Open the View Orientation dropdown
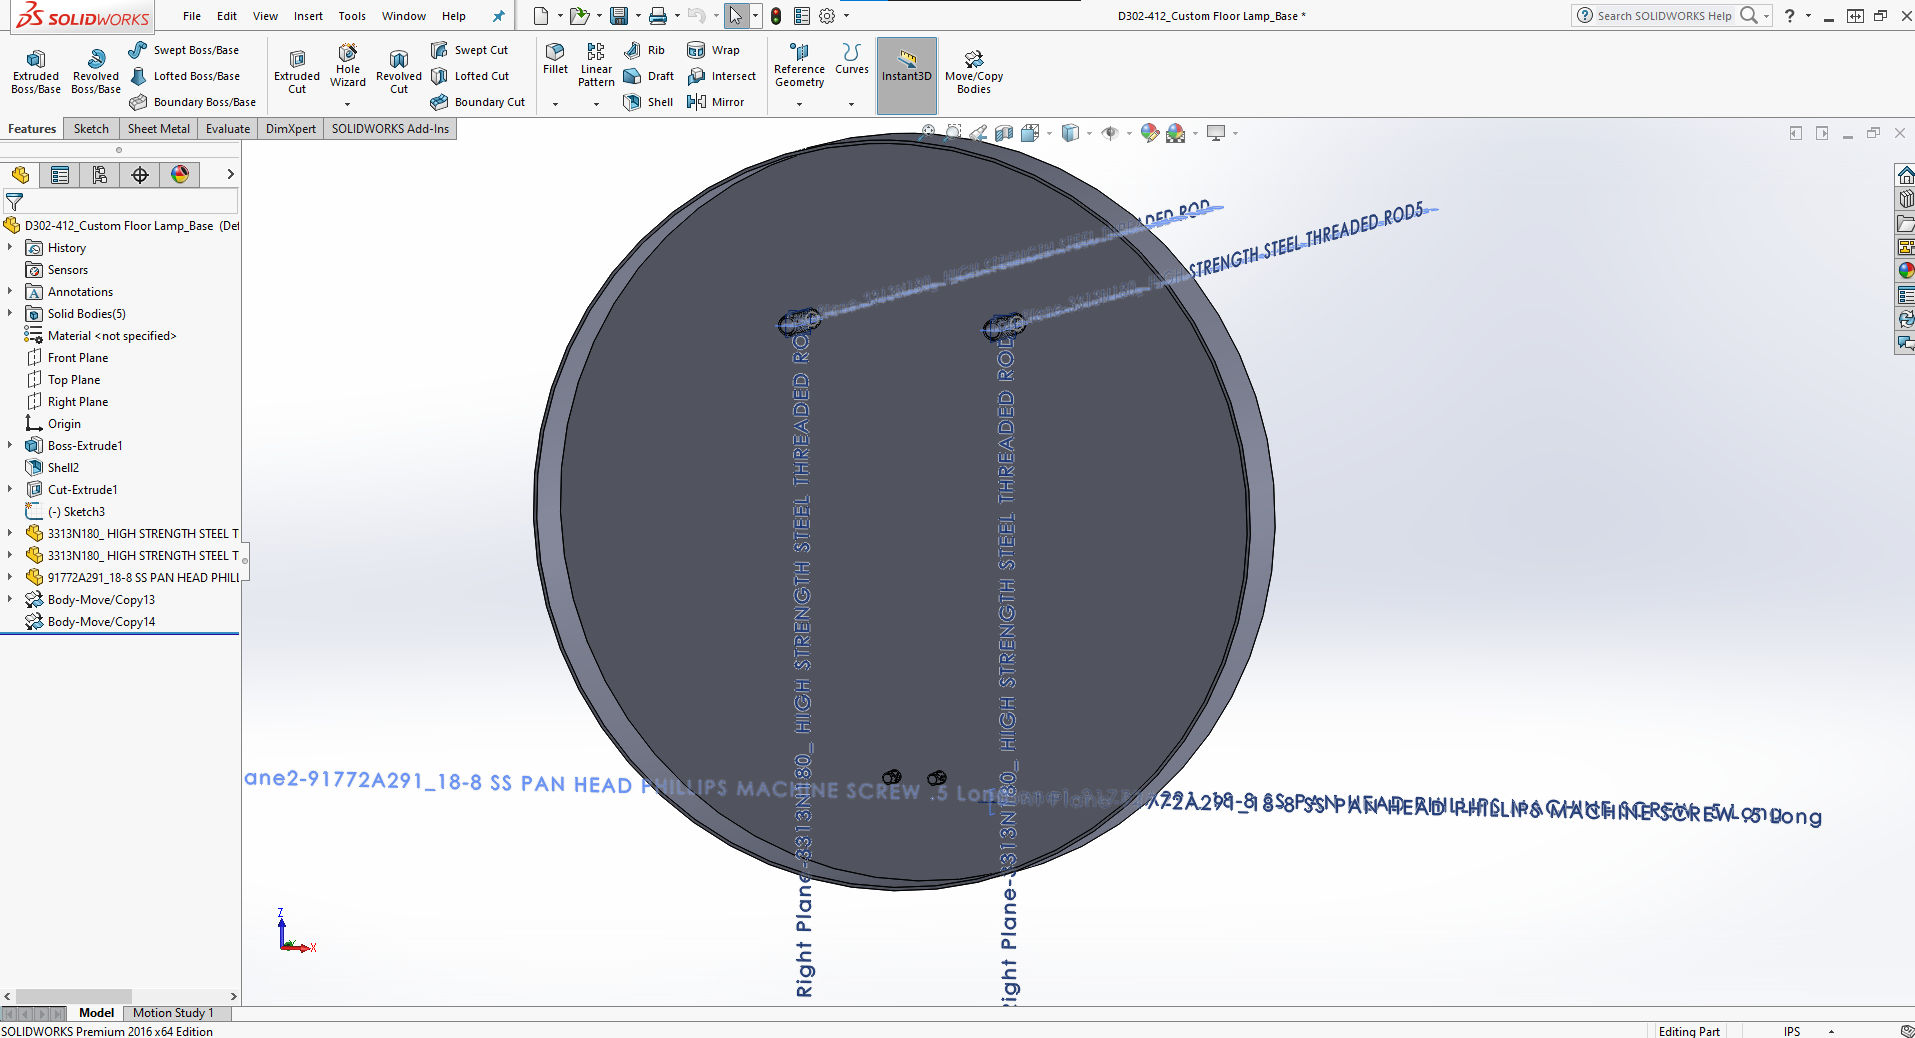Image resolution: width=1915 pixels, height=1038 pixels. pyautogui.click(x=1050, y=133)
